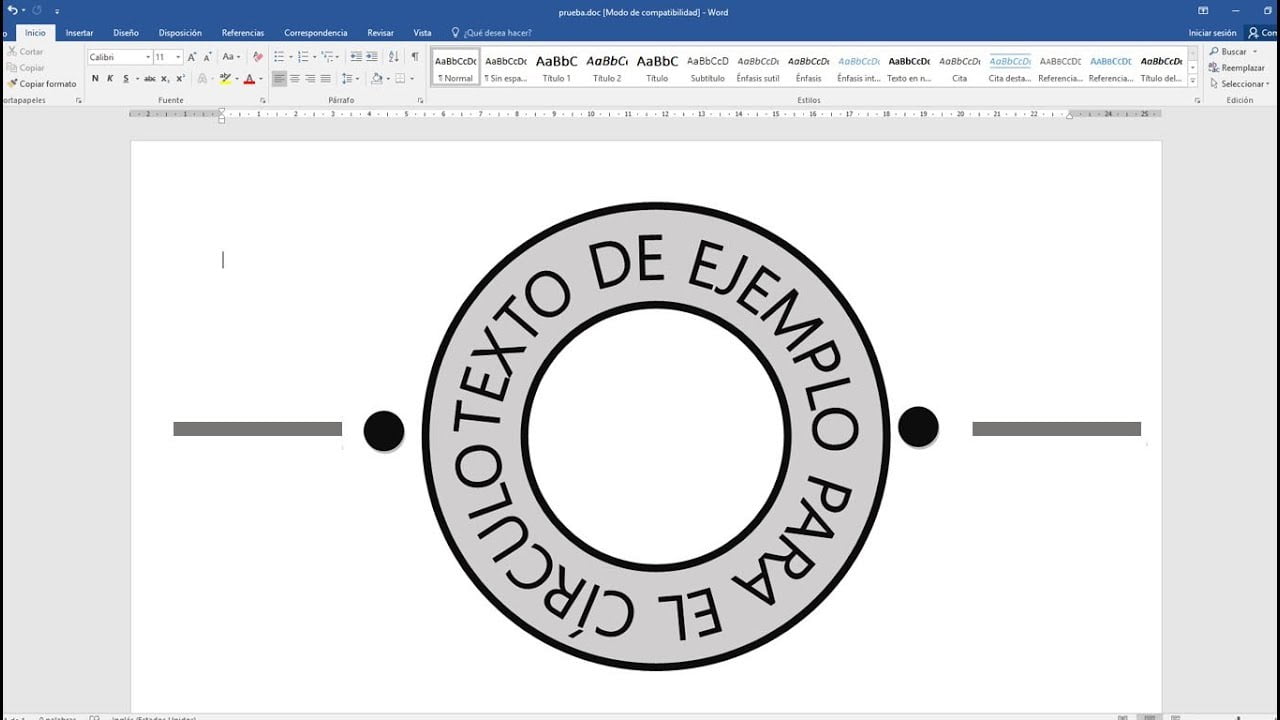This screenshot has height=720, width=1280.
Task: Click Iniciar sesión in the title bar
Action: [x=1213, y=32]
